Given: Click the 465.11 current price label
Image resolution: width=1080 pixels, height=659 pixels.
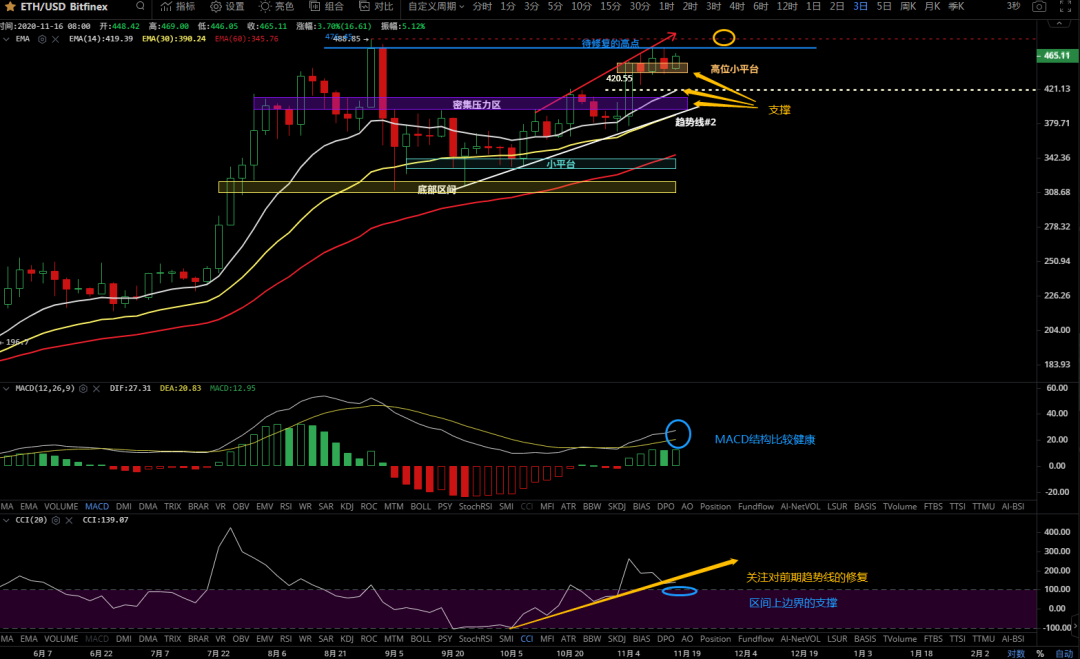Looking at the screenshot, I should coord(1057,57).
